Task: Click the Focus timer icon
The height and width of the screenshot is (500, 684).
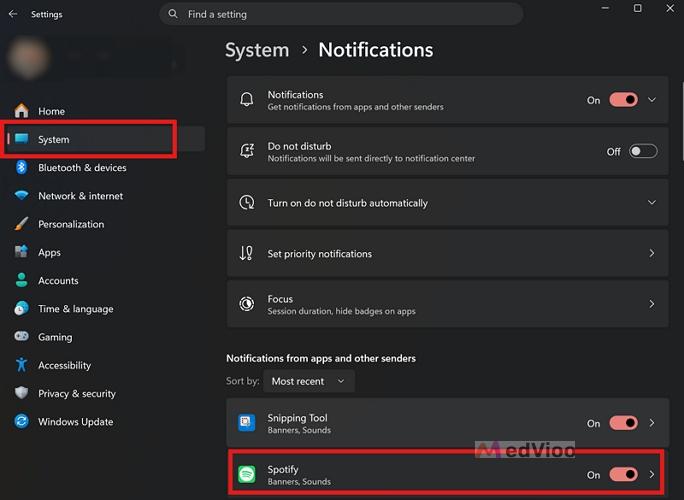Action: point(246,304)
